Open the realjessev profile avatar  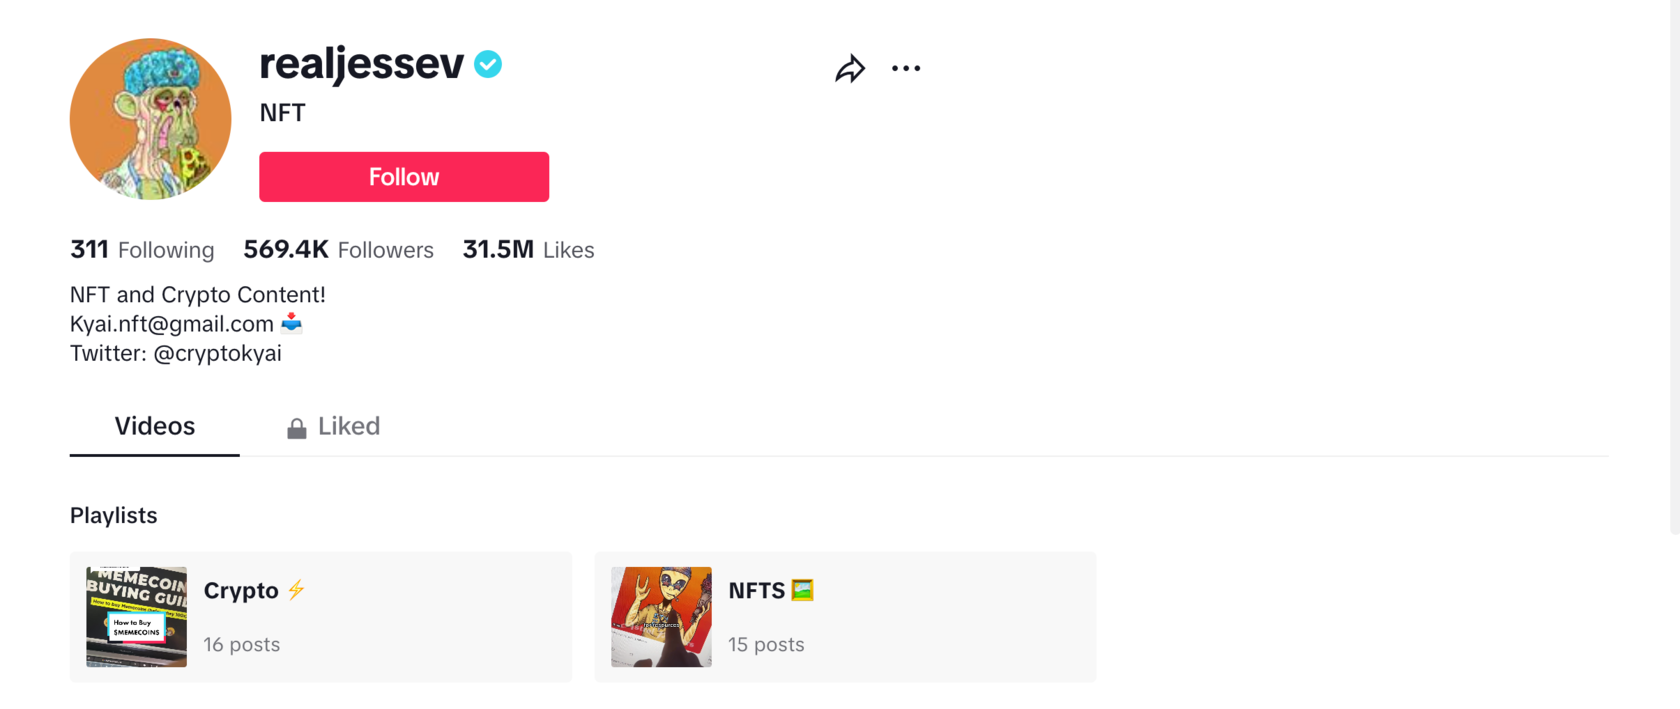150,119
